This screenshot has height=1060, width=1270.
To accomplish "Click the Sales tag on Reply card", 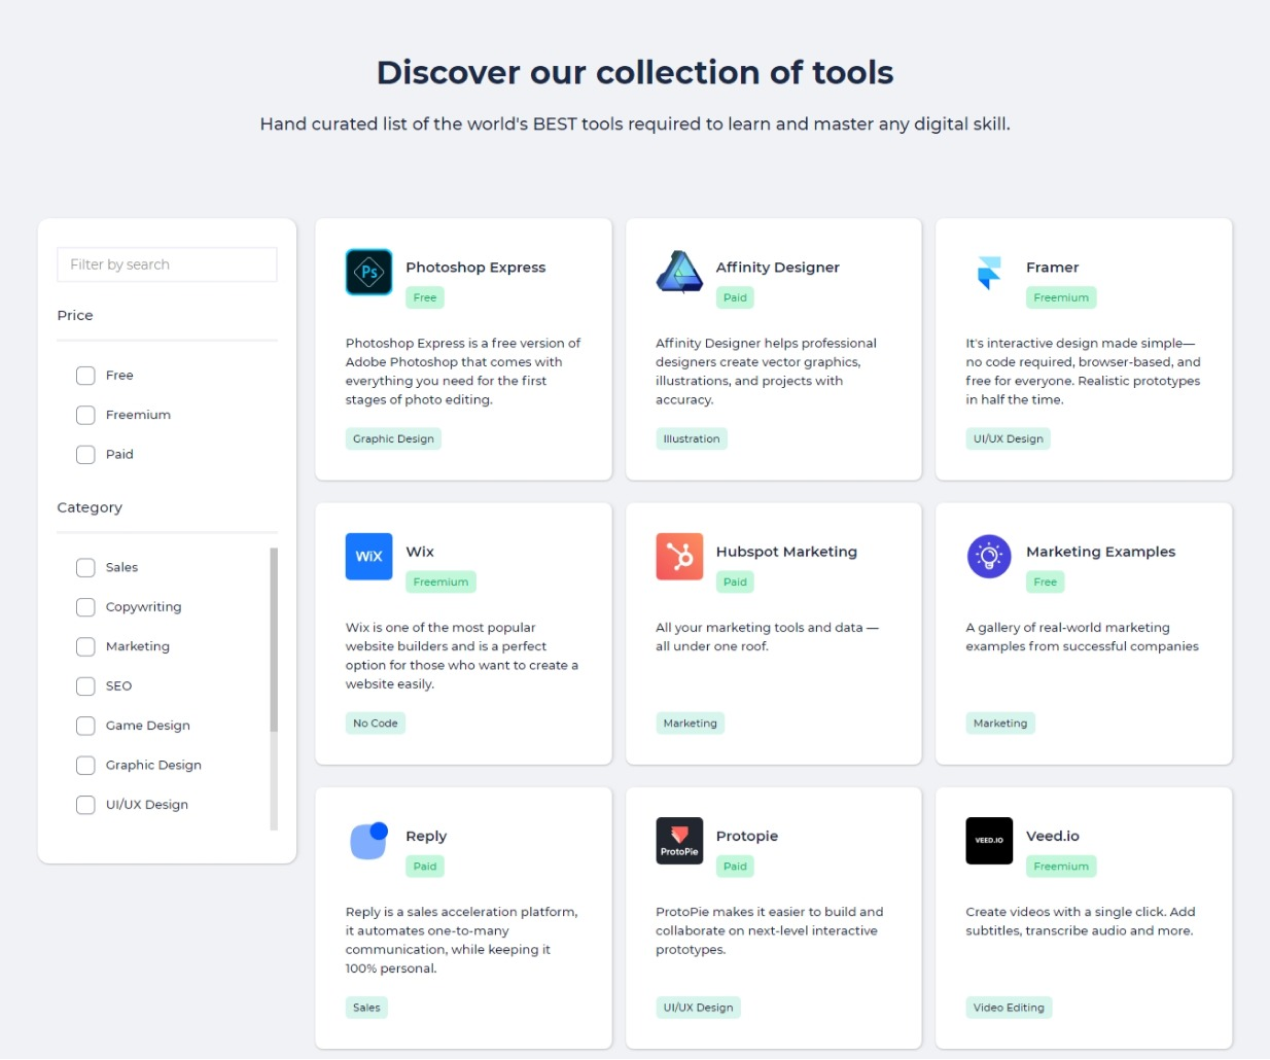I will (366, 1008).
